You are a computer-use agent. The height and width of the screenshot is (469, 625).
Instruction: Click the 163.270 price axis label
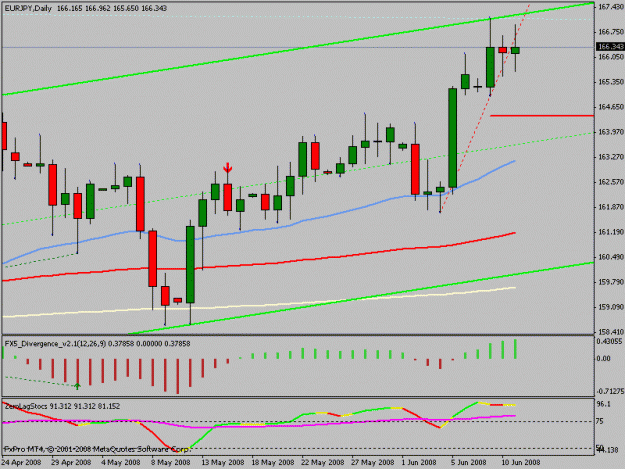click(611, 157)
